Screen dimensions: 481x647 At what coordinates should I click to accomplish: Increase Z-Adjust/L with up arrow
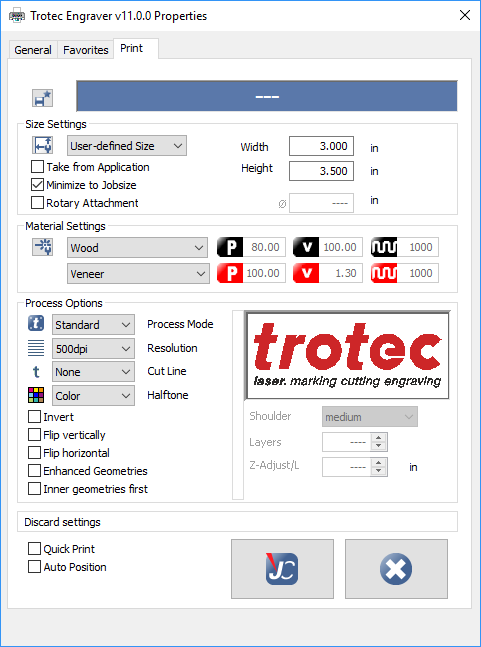[x=379, y=463]
